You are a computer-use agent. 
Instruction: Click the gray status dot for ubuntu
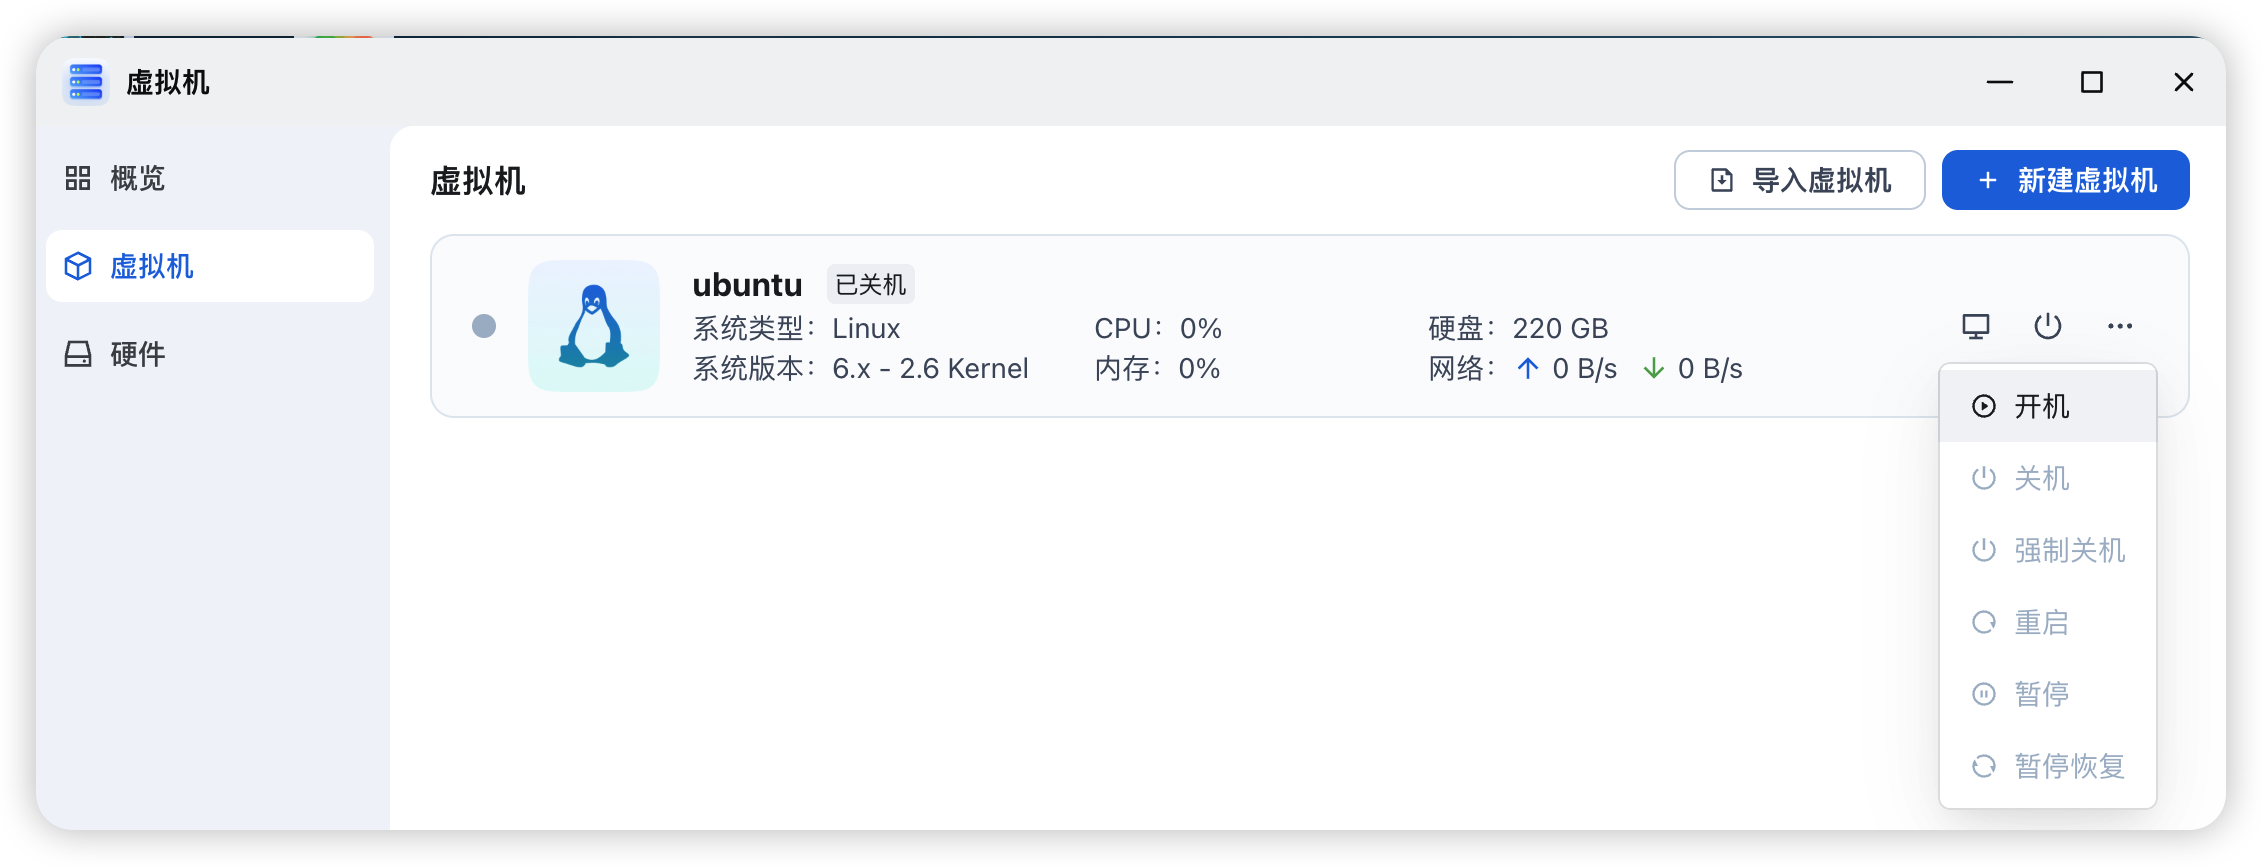(484, 326)
